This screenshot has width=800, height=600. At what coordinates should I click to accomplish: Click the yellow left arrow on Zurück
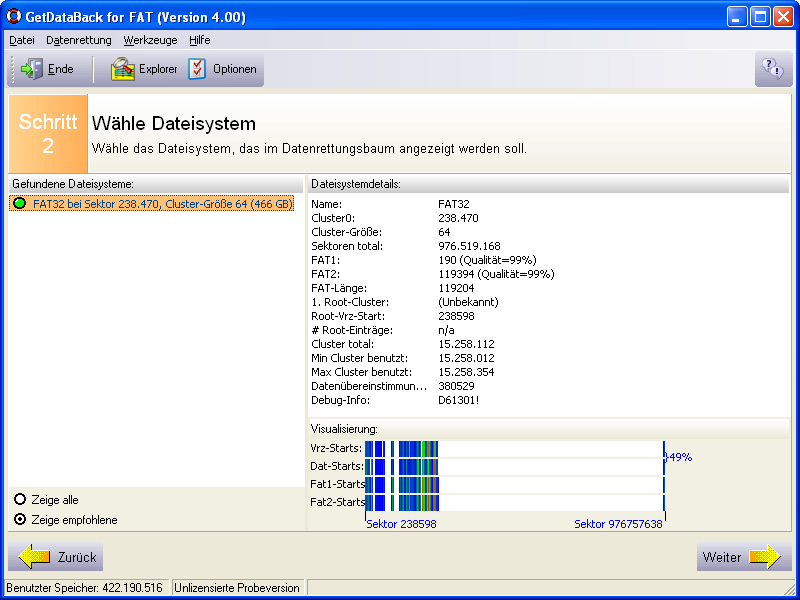pyautogui.click(x=35, y=557)
